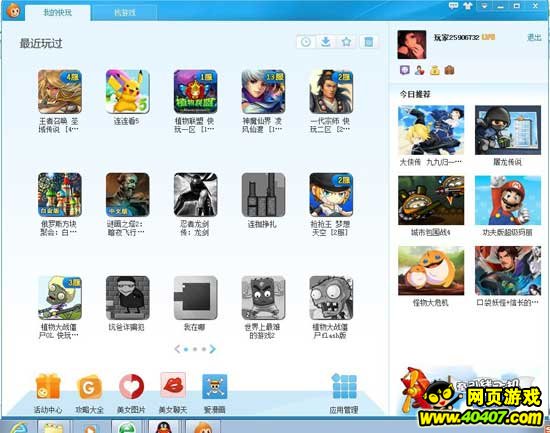Click the purple badge icon under the avatar
Screen dimensions: 550x433
(405, 70)
